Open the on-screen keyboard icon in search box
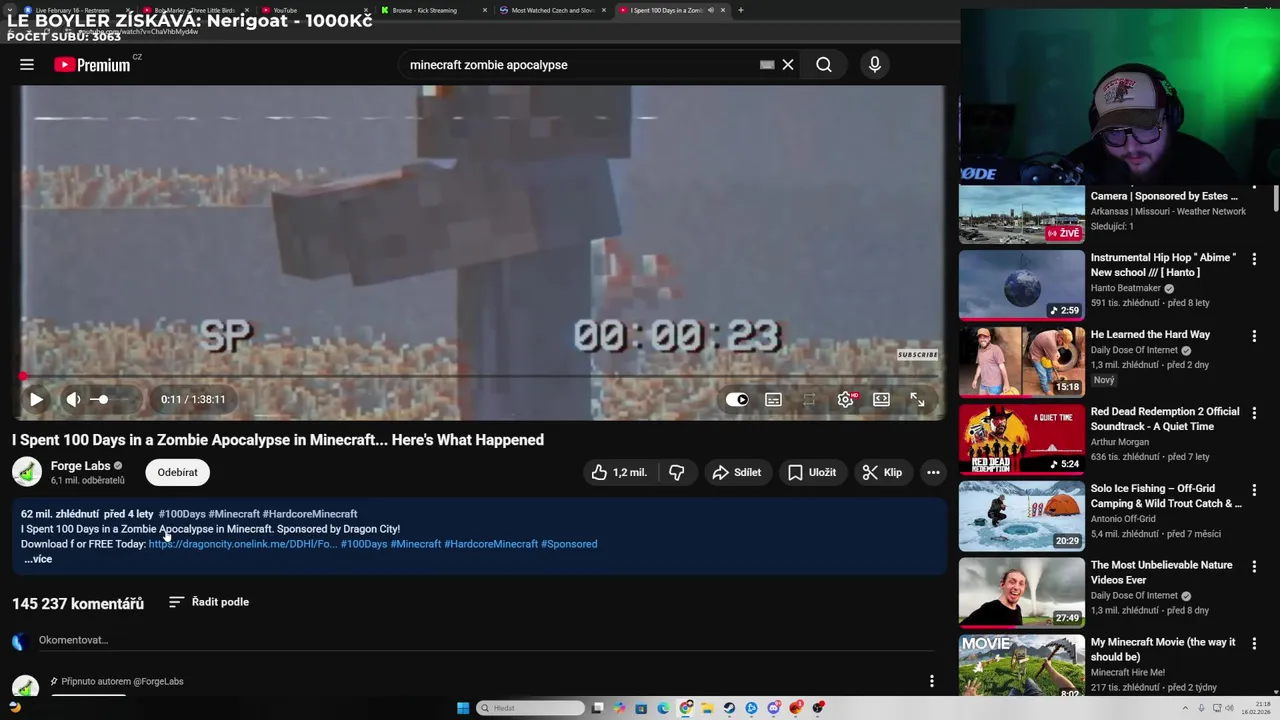 [767, 65]
